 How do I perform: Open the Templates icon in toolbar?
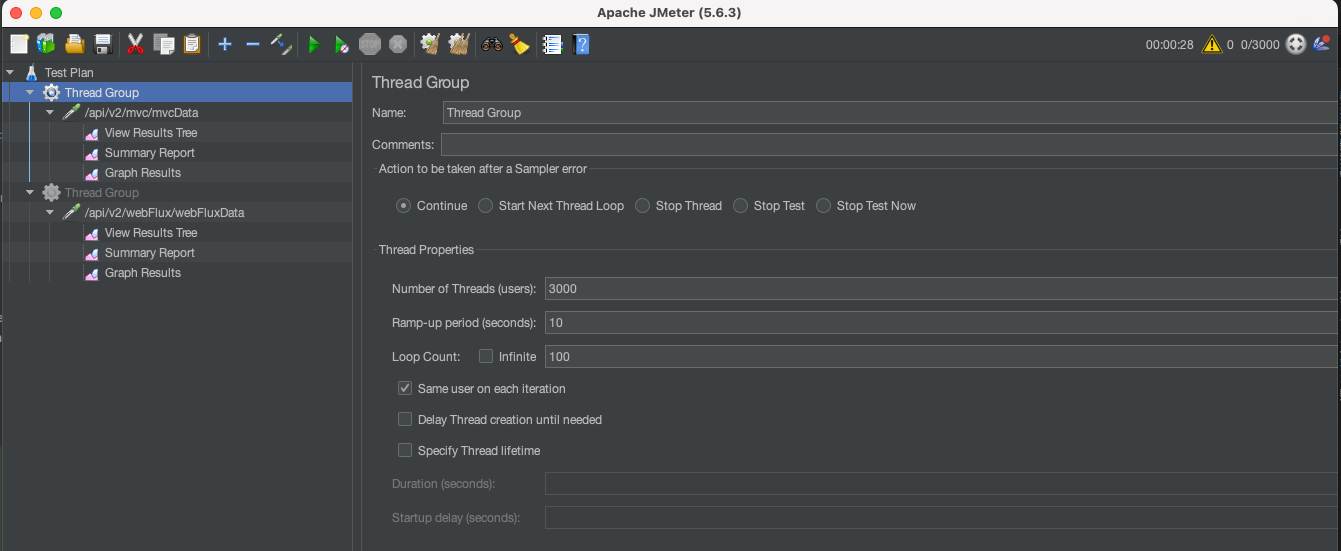(46, 44)
